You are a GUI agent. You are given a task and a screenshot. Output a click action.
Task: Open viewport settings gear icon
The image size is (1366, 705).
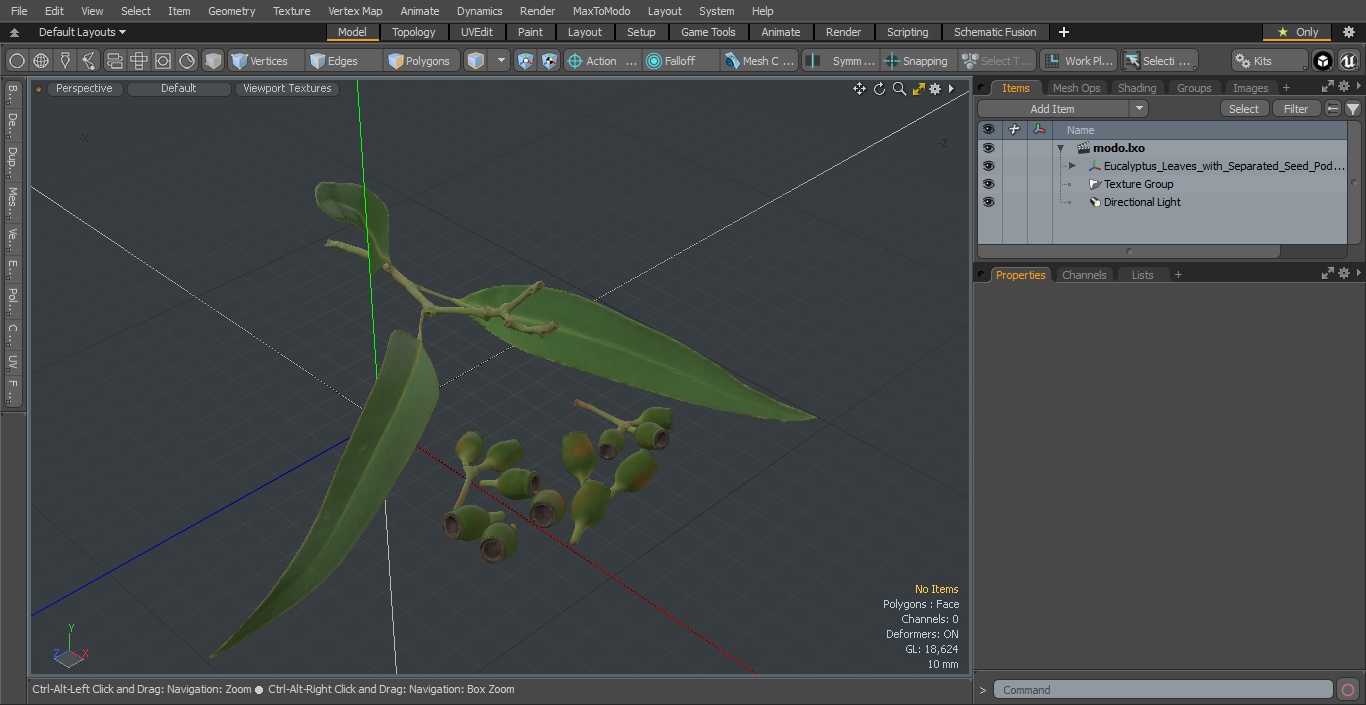[935, 89]
